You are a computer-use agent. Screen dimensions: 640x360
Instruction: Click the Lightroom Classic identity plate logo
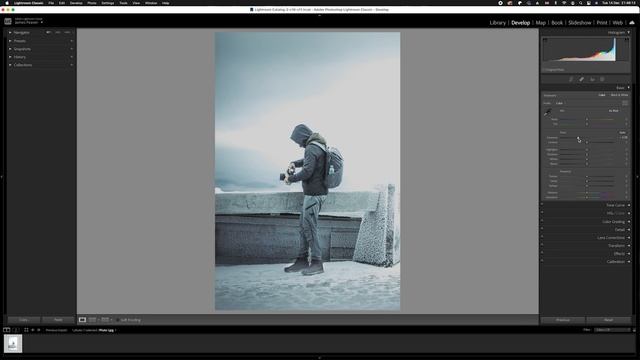pos(8,21)
